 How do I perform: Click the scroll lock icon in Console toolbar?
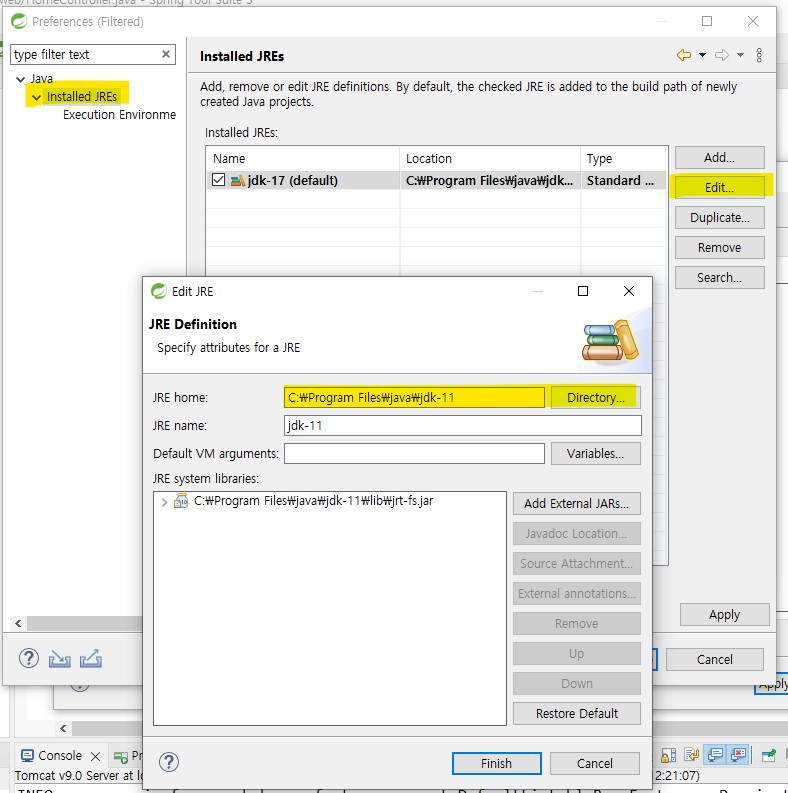pos(668,756)
